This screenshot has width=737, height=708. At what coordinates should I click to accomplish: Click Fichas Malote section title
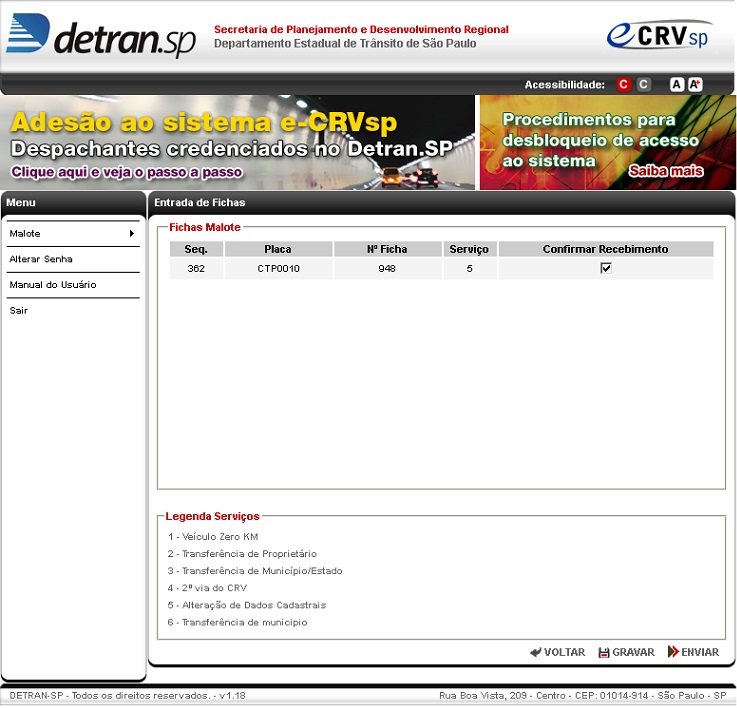point(205,228)
